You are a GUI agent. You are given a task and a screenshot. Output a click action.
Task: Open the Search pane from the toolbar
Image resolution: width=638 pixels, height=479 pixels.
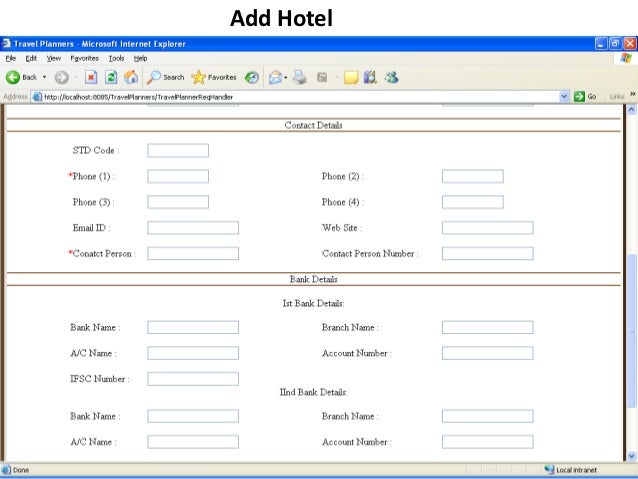(166, 77)
